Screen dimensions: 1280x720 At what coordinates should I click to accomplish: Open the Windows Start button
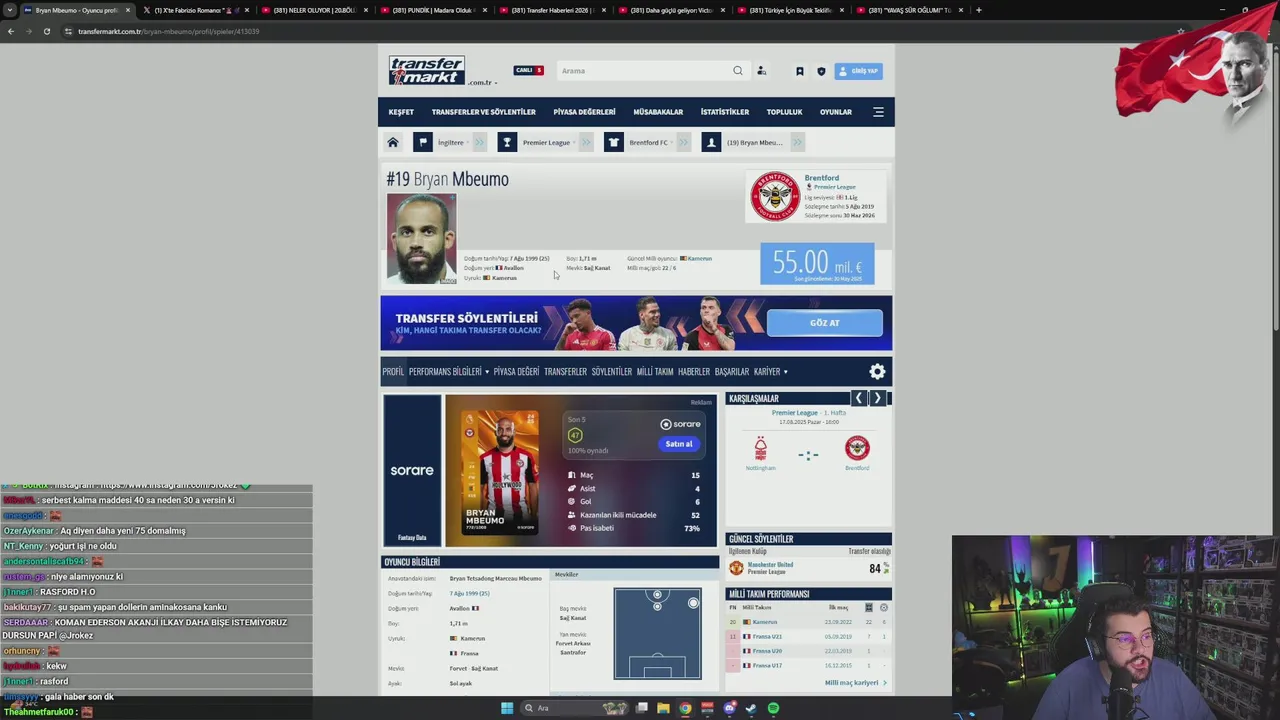pos(507,708)
